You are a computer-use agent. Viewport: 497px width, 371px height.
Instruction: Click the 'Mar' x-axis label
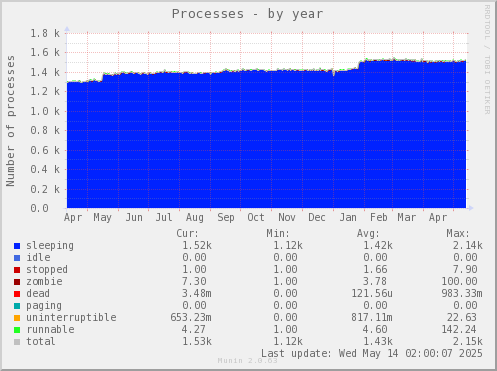click(407, 218)
